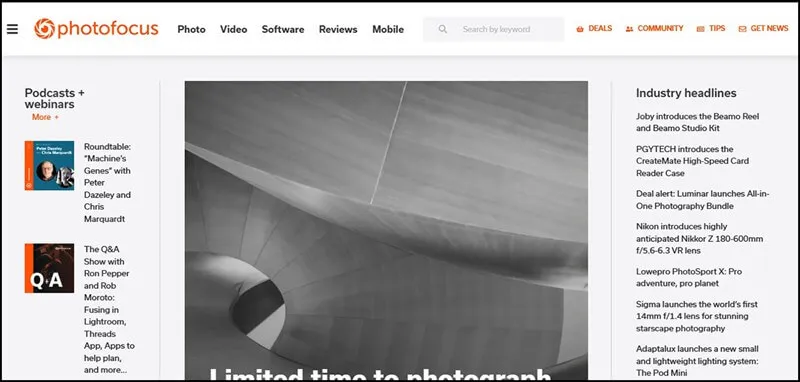Go to the Reviews section
This screenshot has width=800, height=382.
tap(338, 29)
